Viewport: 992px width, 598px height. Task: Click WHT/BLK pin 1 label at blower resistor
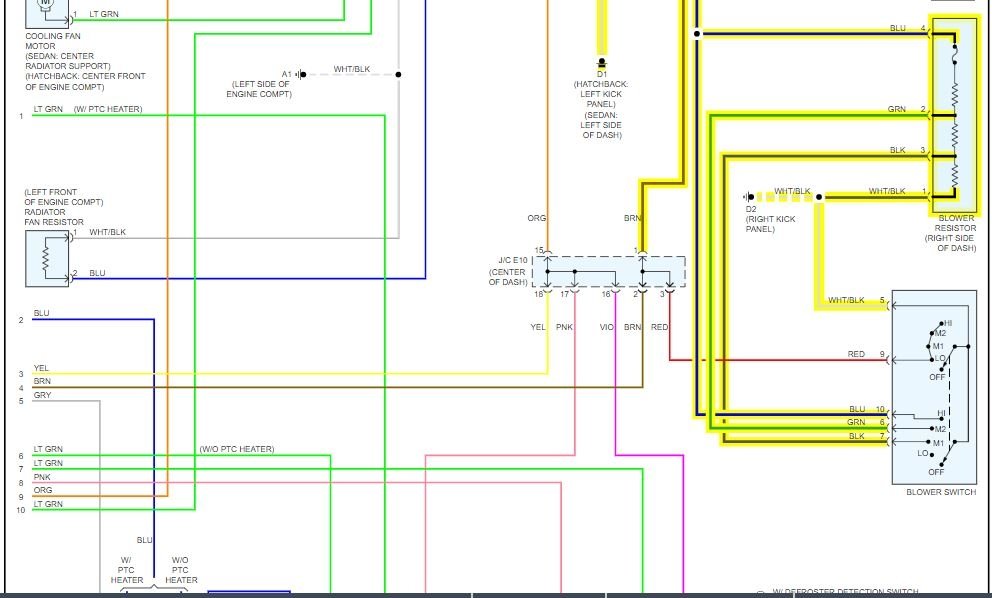[887, 190]
